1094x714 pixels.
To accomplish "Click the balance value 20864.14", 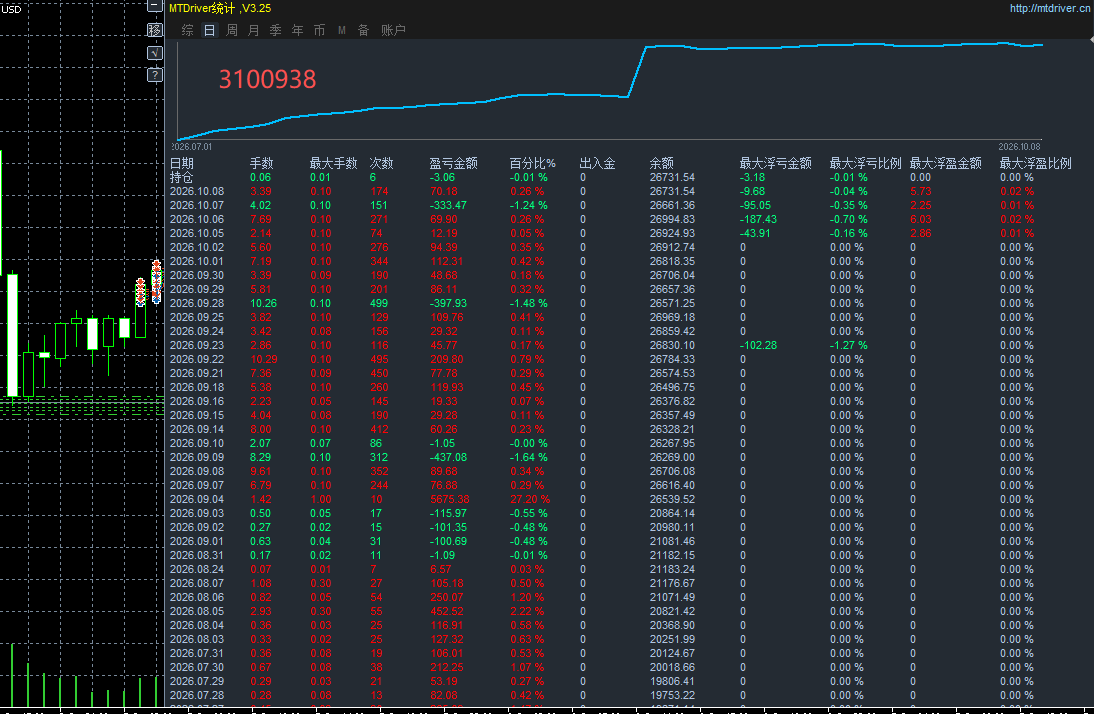I will click(x=672, y=513).
